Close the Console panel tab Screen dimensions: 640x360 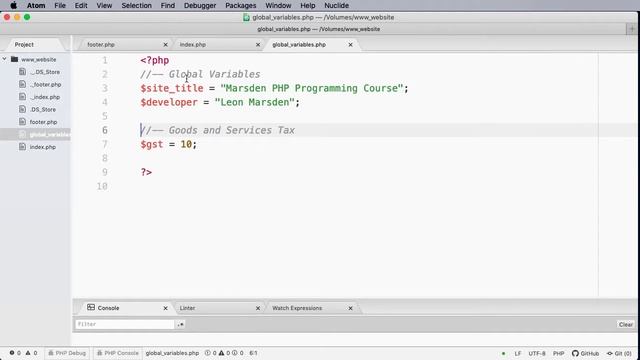pos(165,308)
